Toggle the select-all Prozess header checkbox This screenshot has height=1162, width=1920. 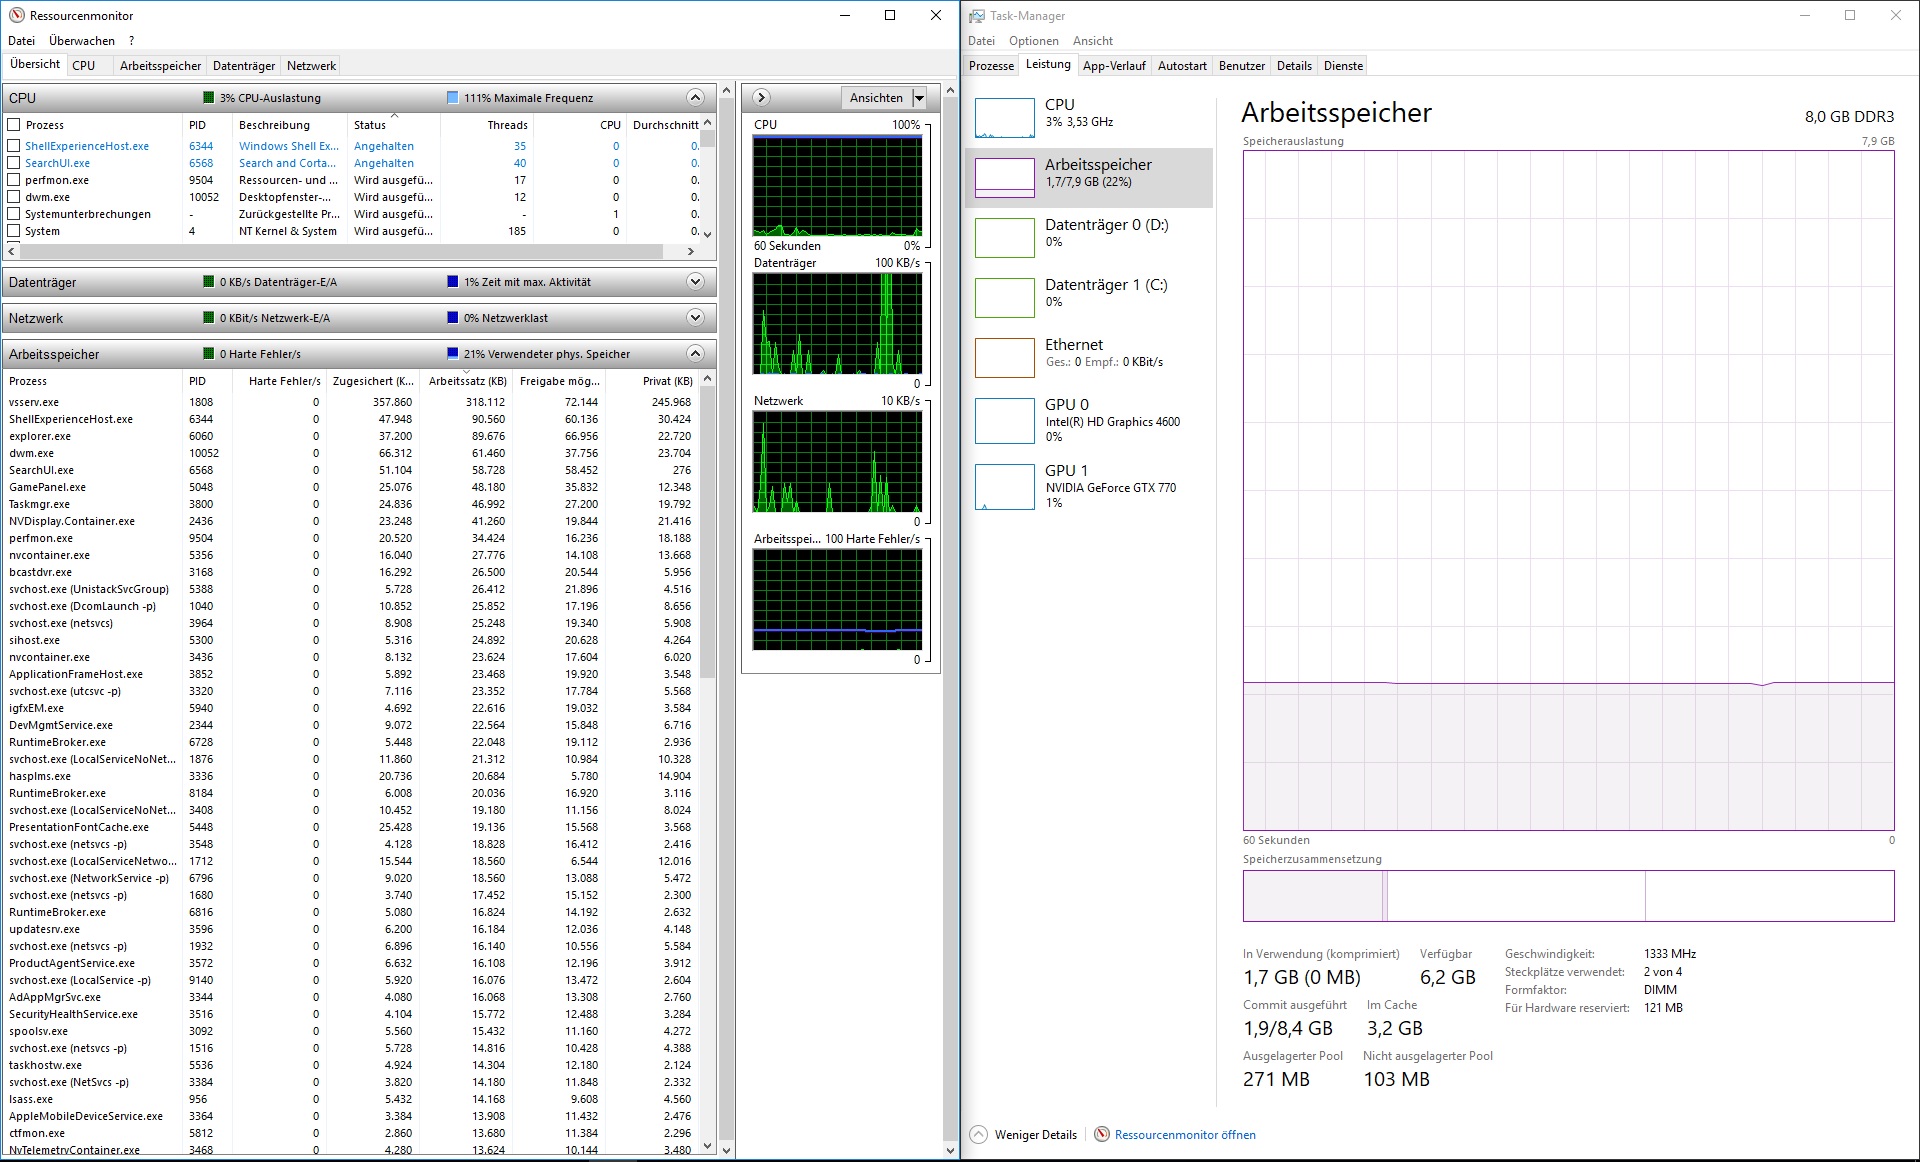[14, 125]
